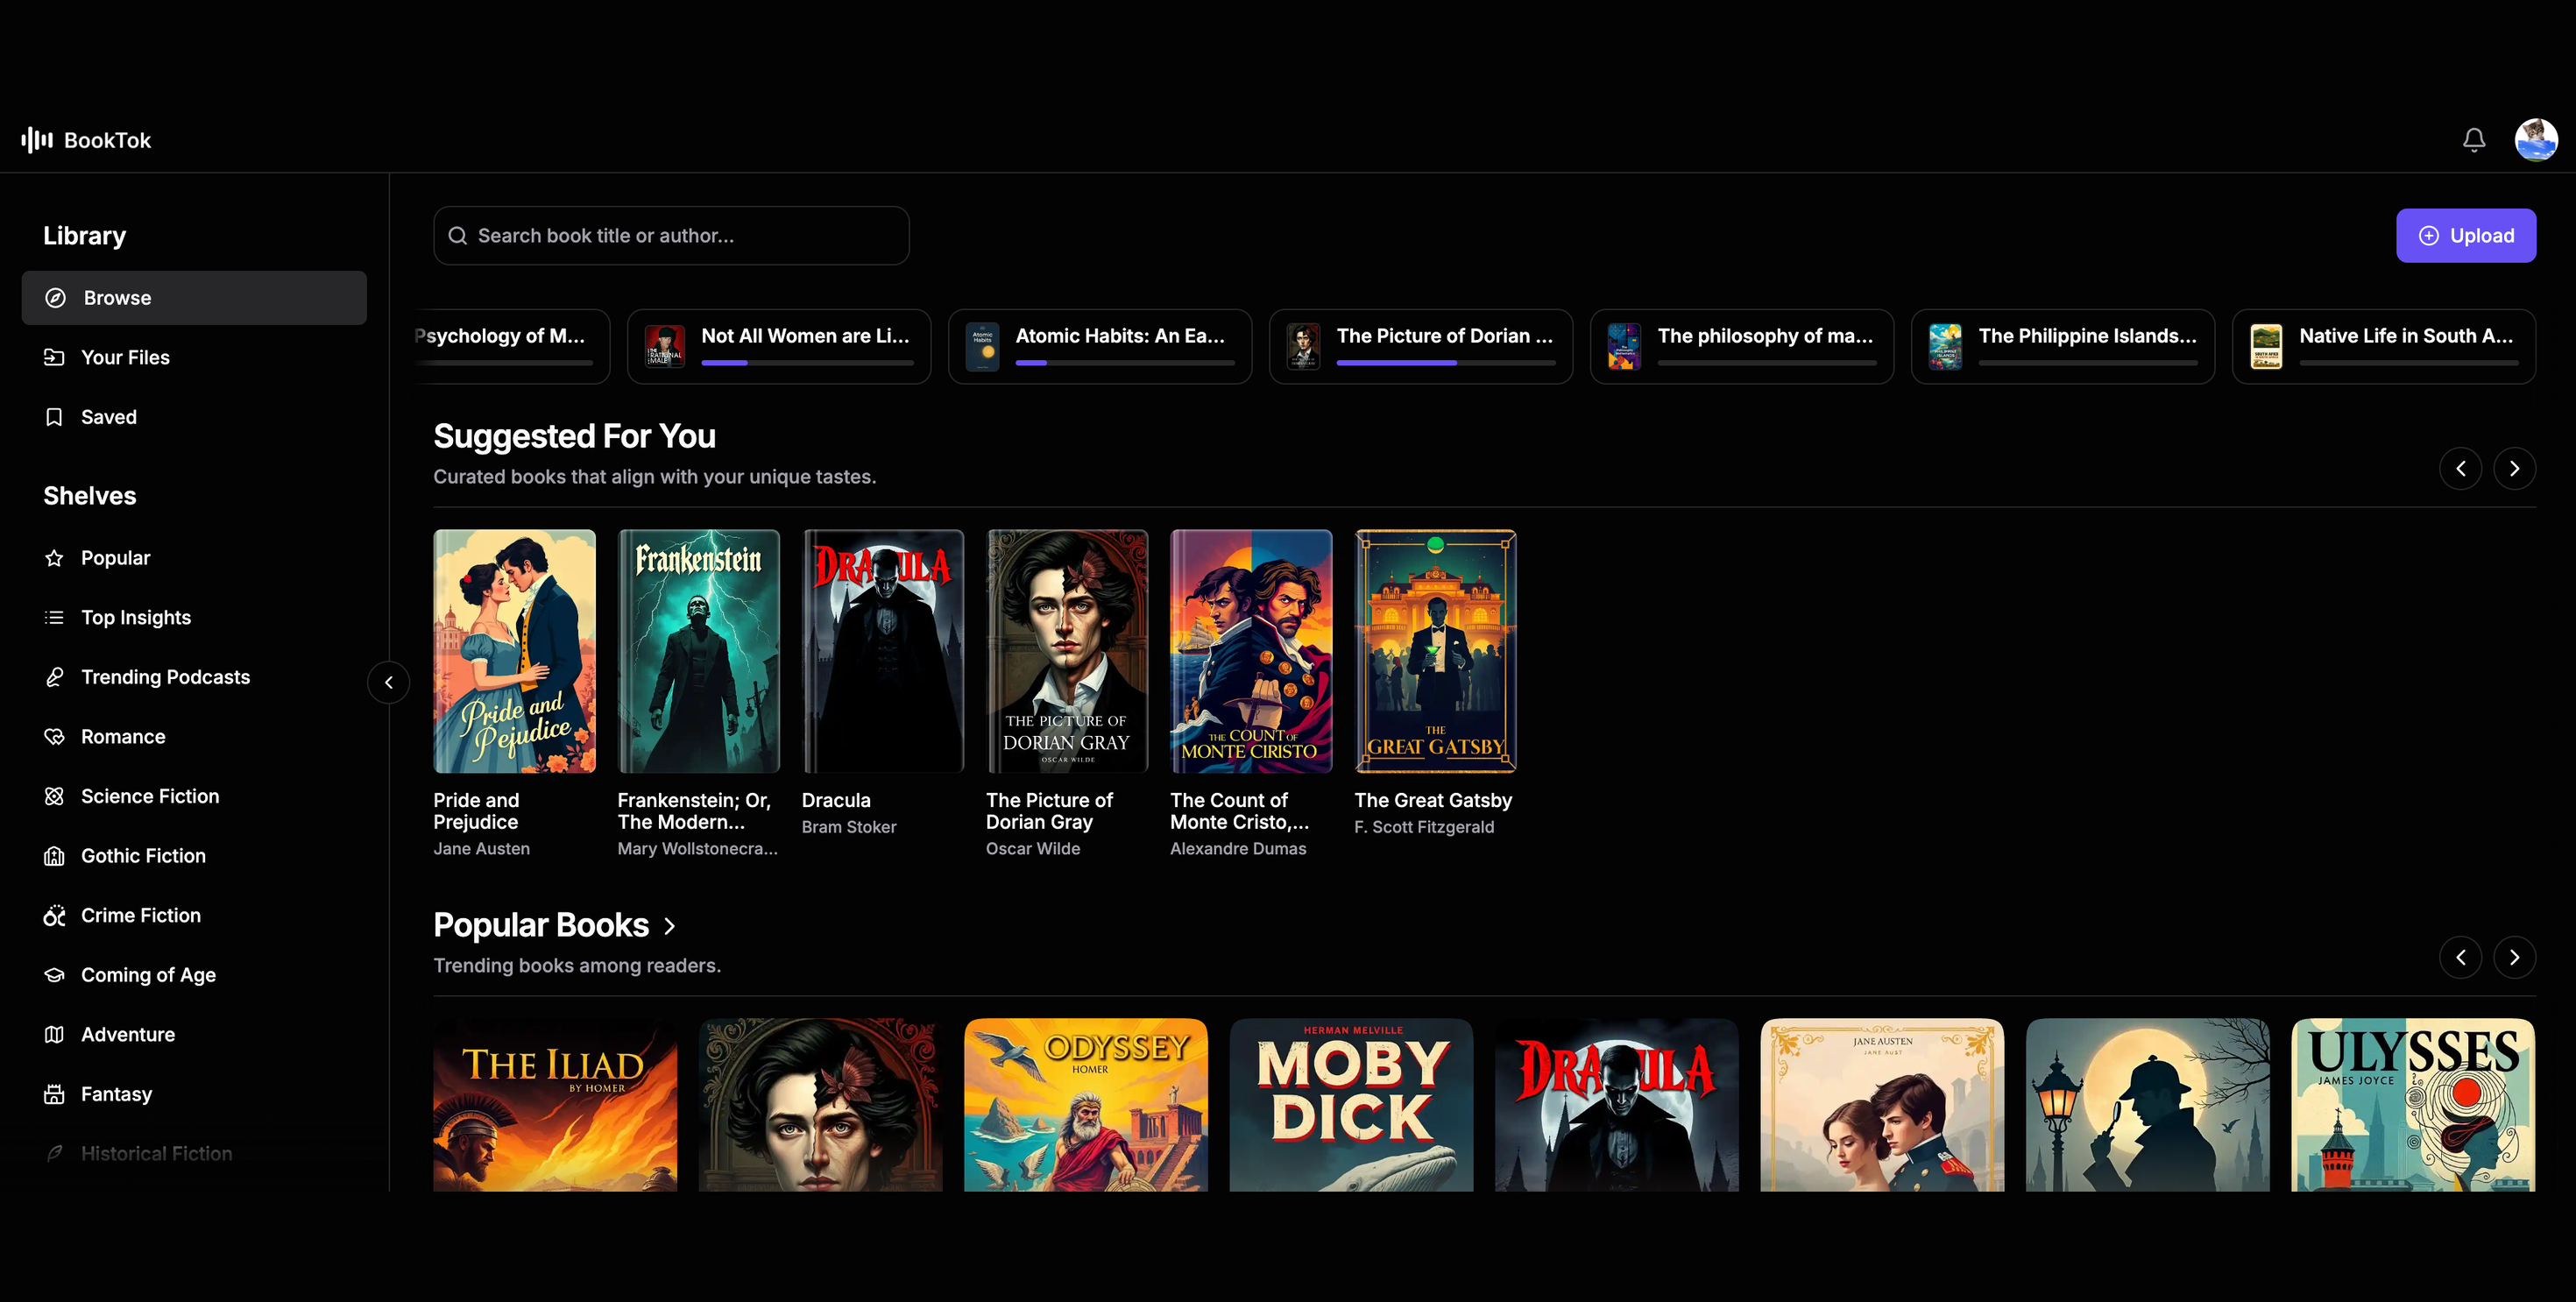Click The Picture of Dorian progress bar

[x=1446, y=363]
